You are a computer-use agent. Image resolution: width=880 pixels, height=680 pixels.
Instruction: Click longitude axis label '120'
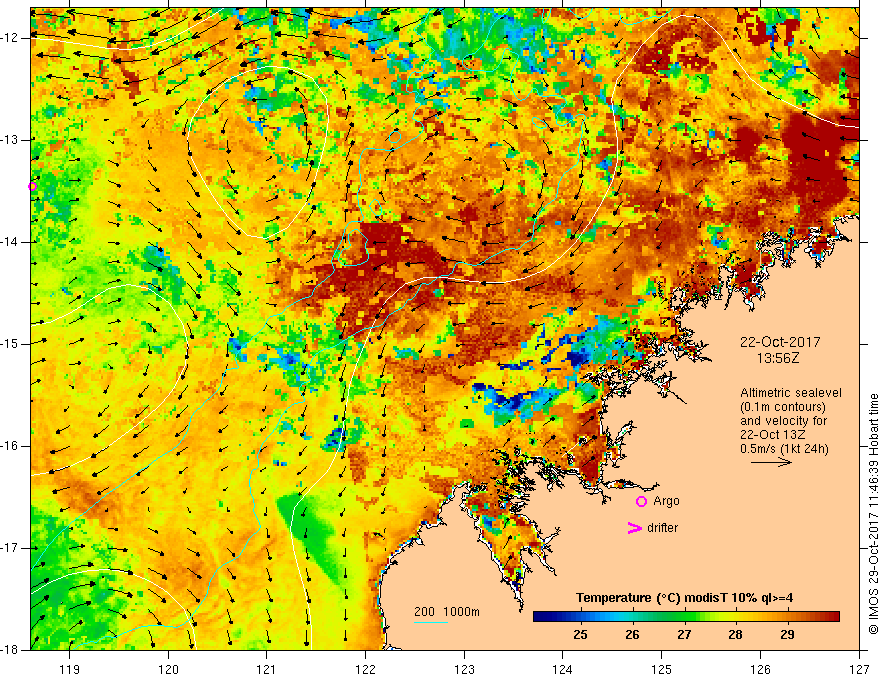(x=168, y=669)
